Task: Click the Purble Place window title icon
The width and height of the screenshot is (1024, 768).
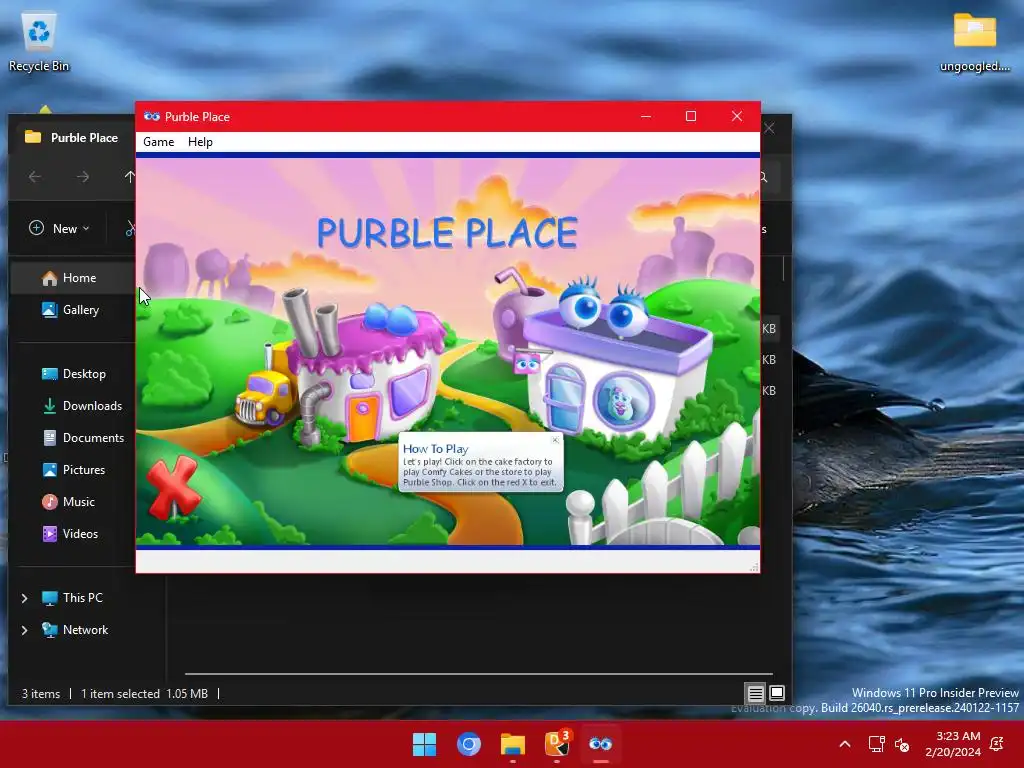Action: 152,116
